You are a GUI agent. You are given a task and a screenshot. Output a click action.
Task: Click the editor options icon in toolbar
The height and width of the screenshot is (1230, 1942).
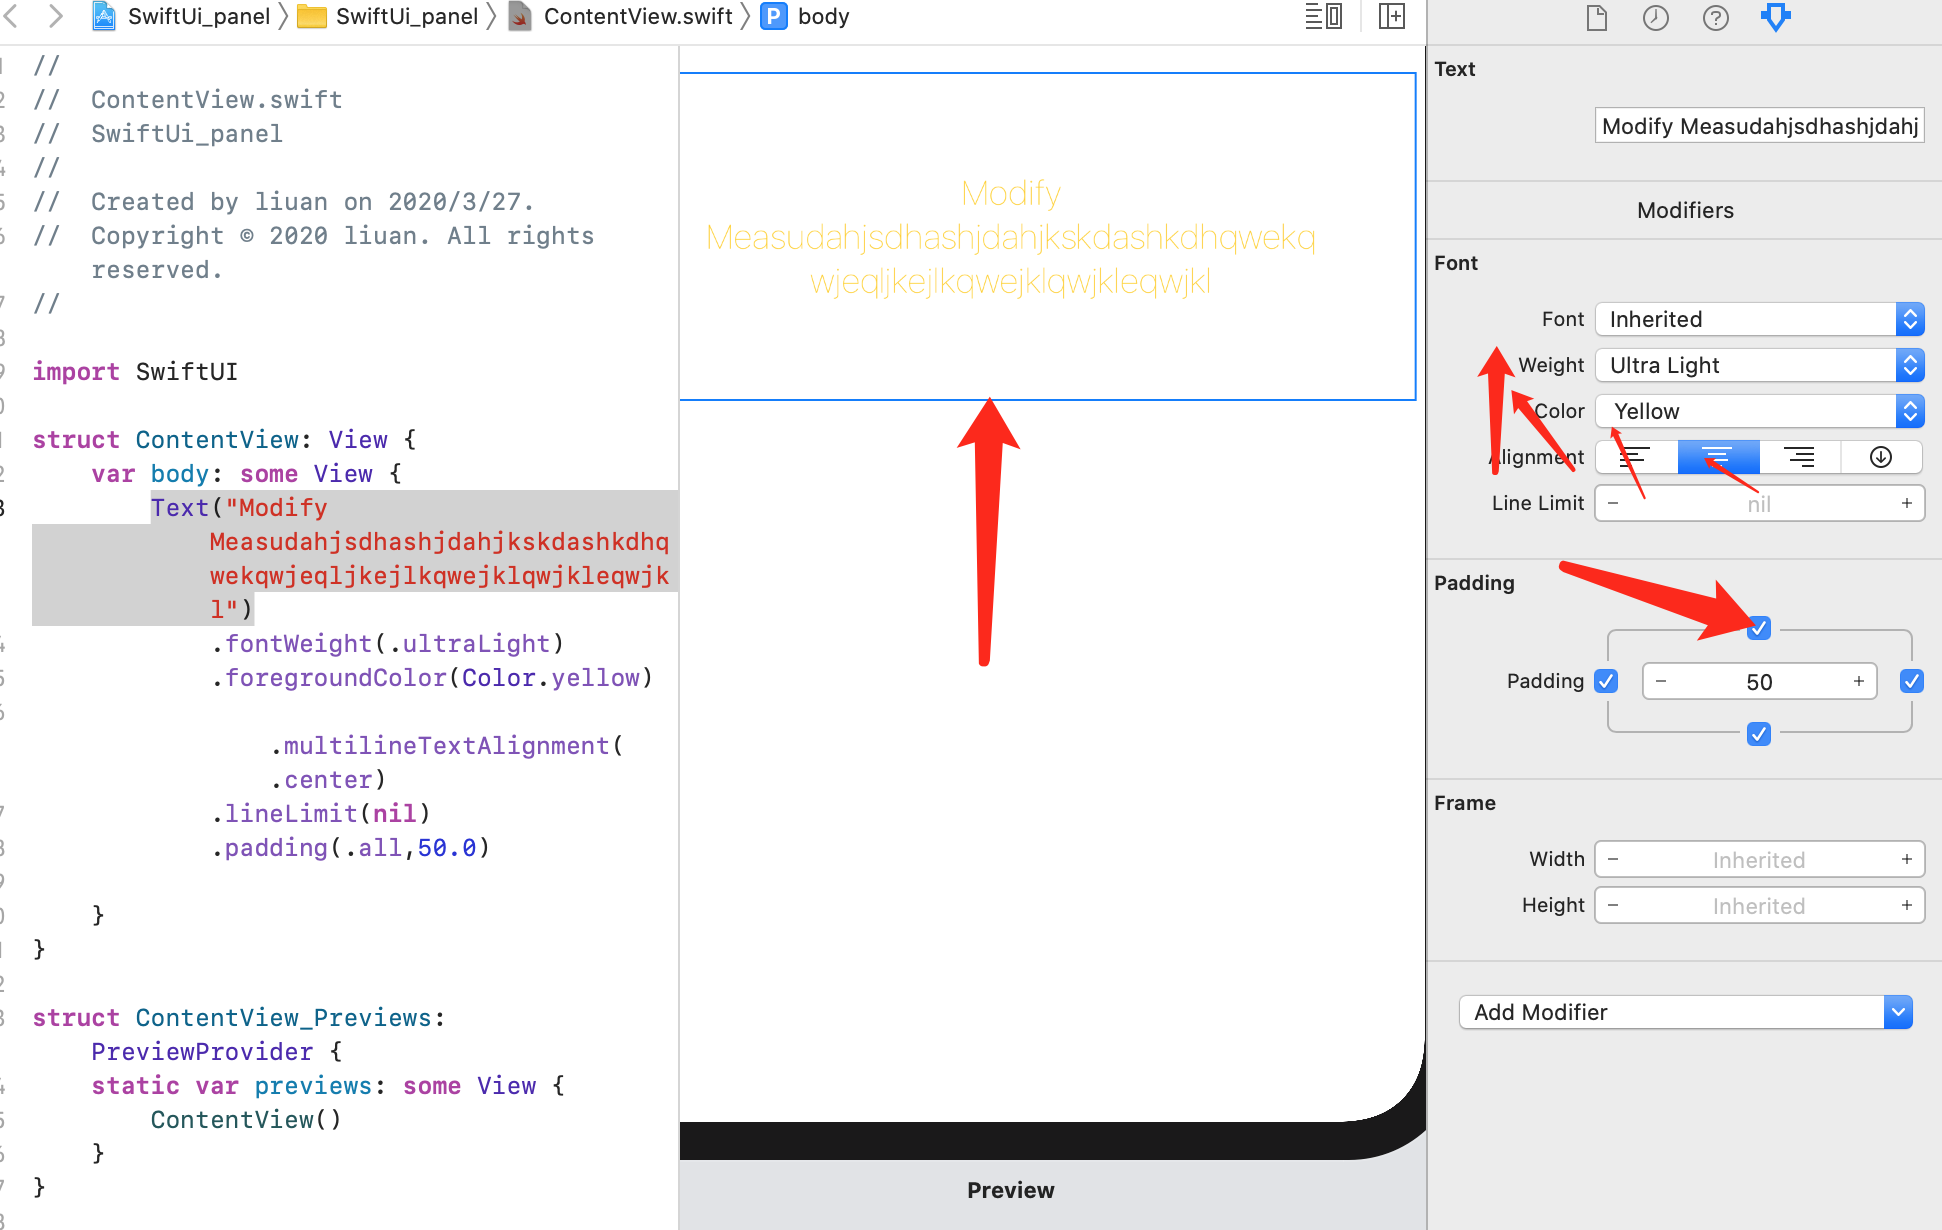coord(1323,16)
